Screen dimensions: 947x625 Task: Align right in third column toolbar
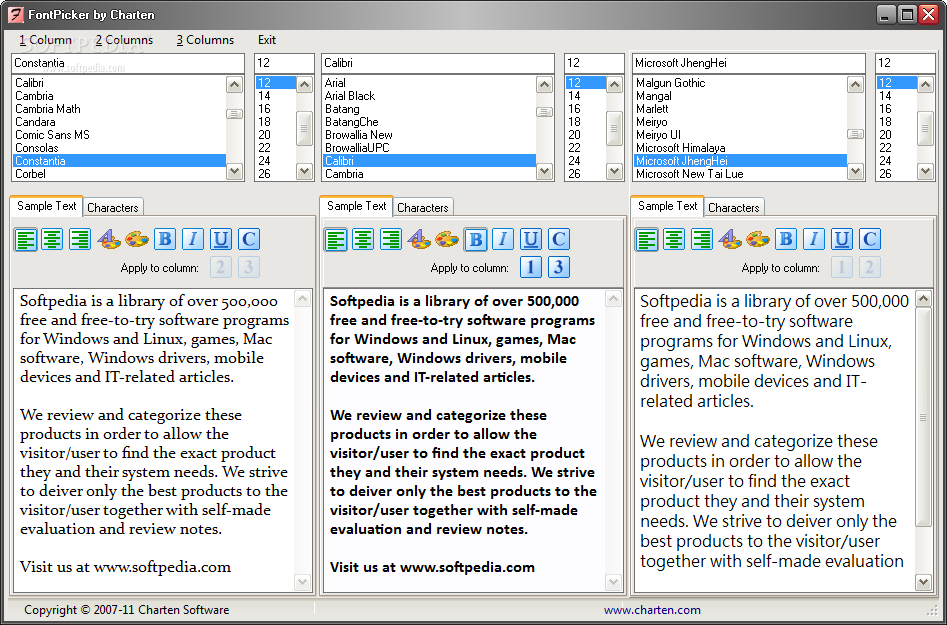pos(702,239)
